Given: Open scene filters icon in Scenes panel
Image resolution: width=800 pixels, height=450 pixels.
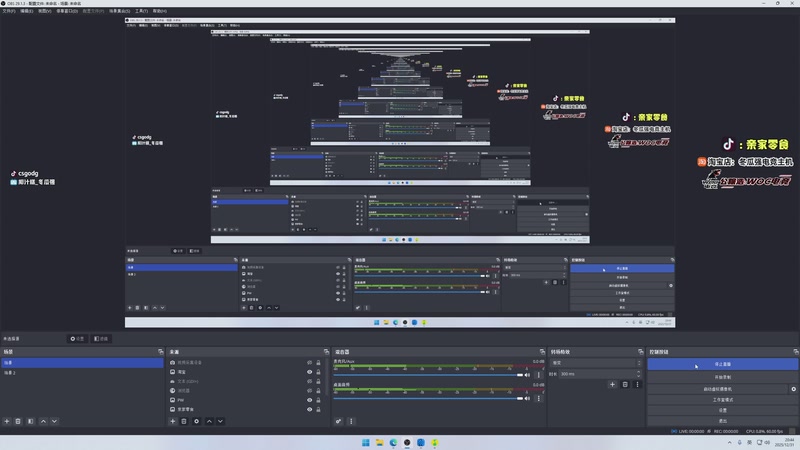Looking at the screenshot, I should pos(31,421).
